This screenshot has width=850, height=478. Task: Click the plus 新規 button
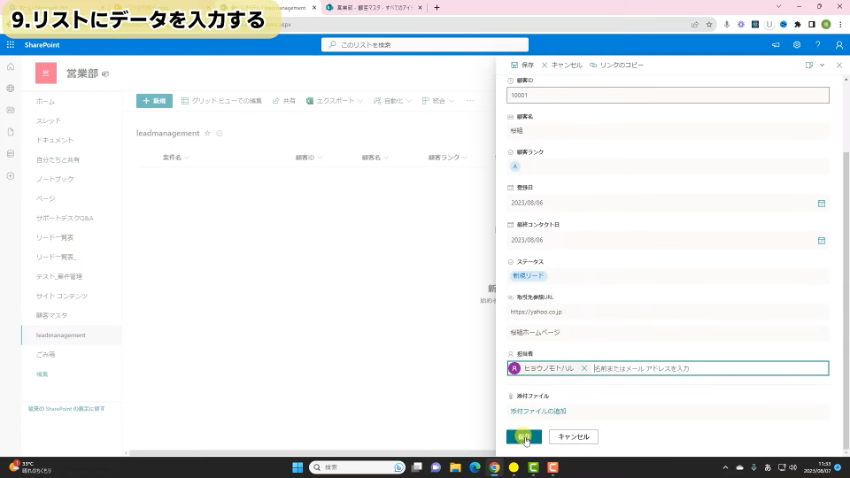[154, 101]
